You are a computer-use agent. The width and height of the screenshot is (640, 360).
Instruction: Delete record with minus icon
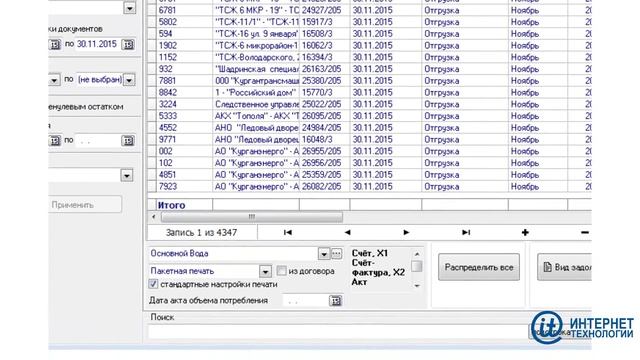584,232
